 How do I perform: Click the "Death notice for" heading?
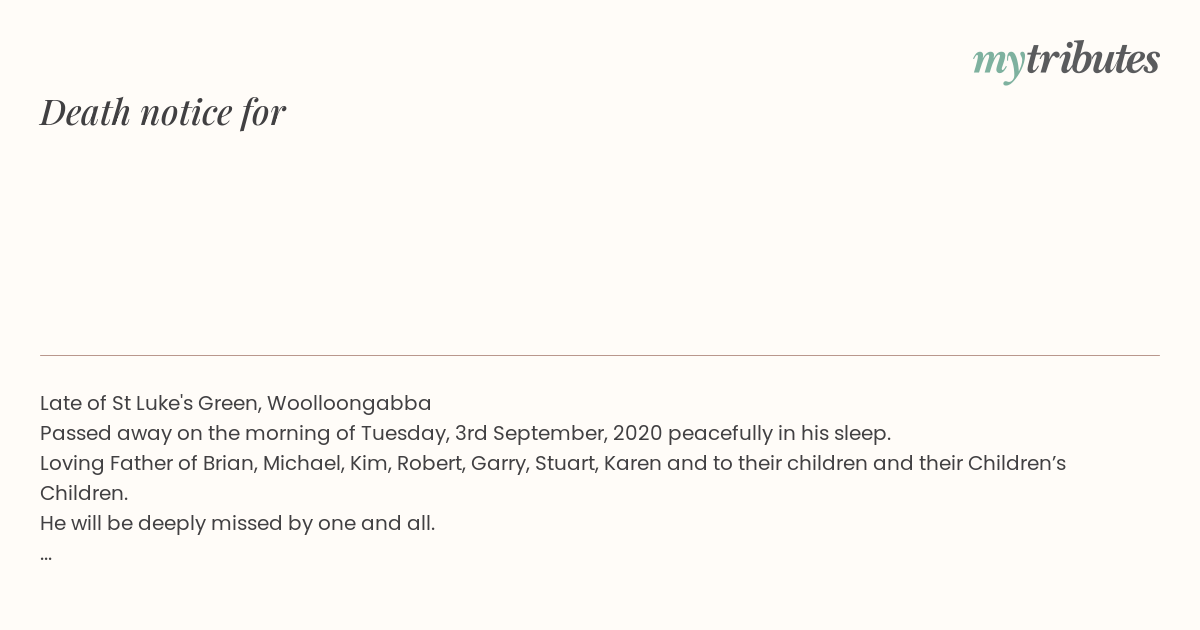click(x=163, y=112)
